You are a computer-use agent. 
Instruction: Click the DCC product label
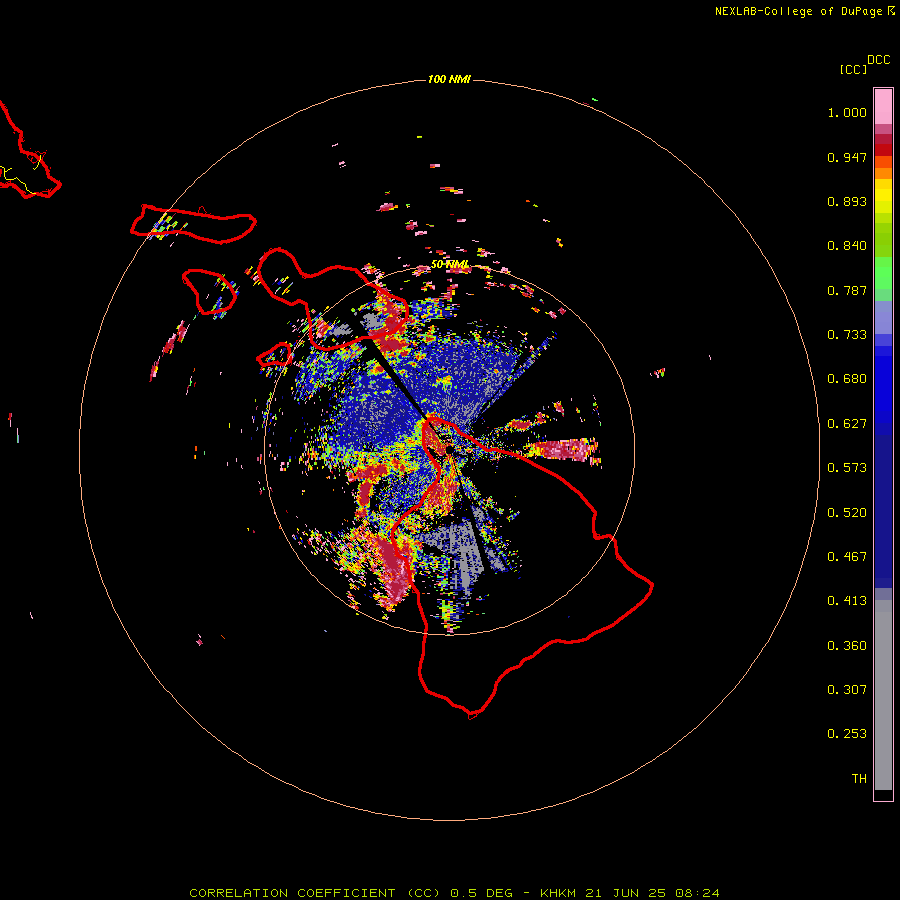pos(878,60)
